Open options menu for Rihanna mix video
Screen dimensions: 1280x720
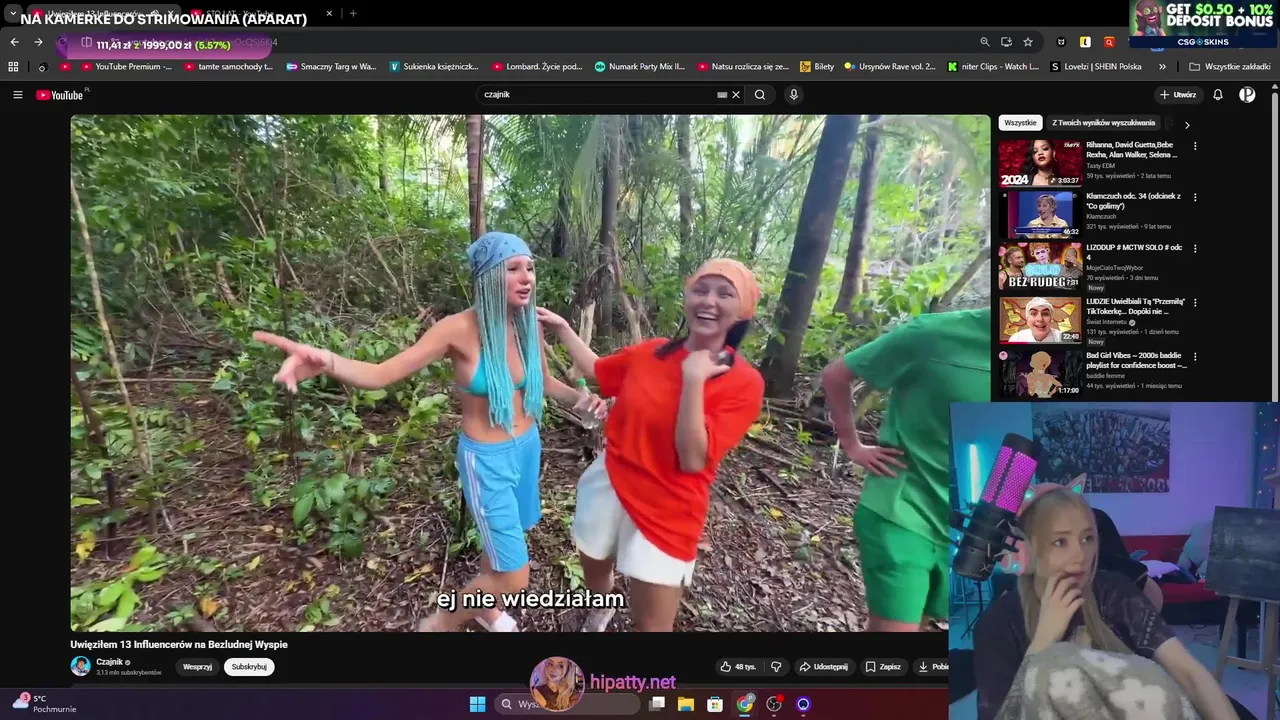point(1195,146)
